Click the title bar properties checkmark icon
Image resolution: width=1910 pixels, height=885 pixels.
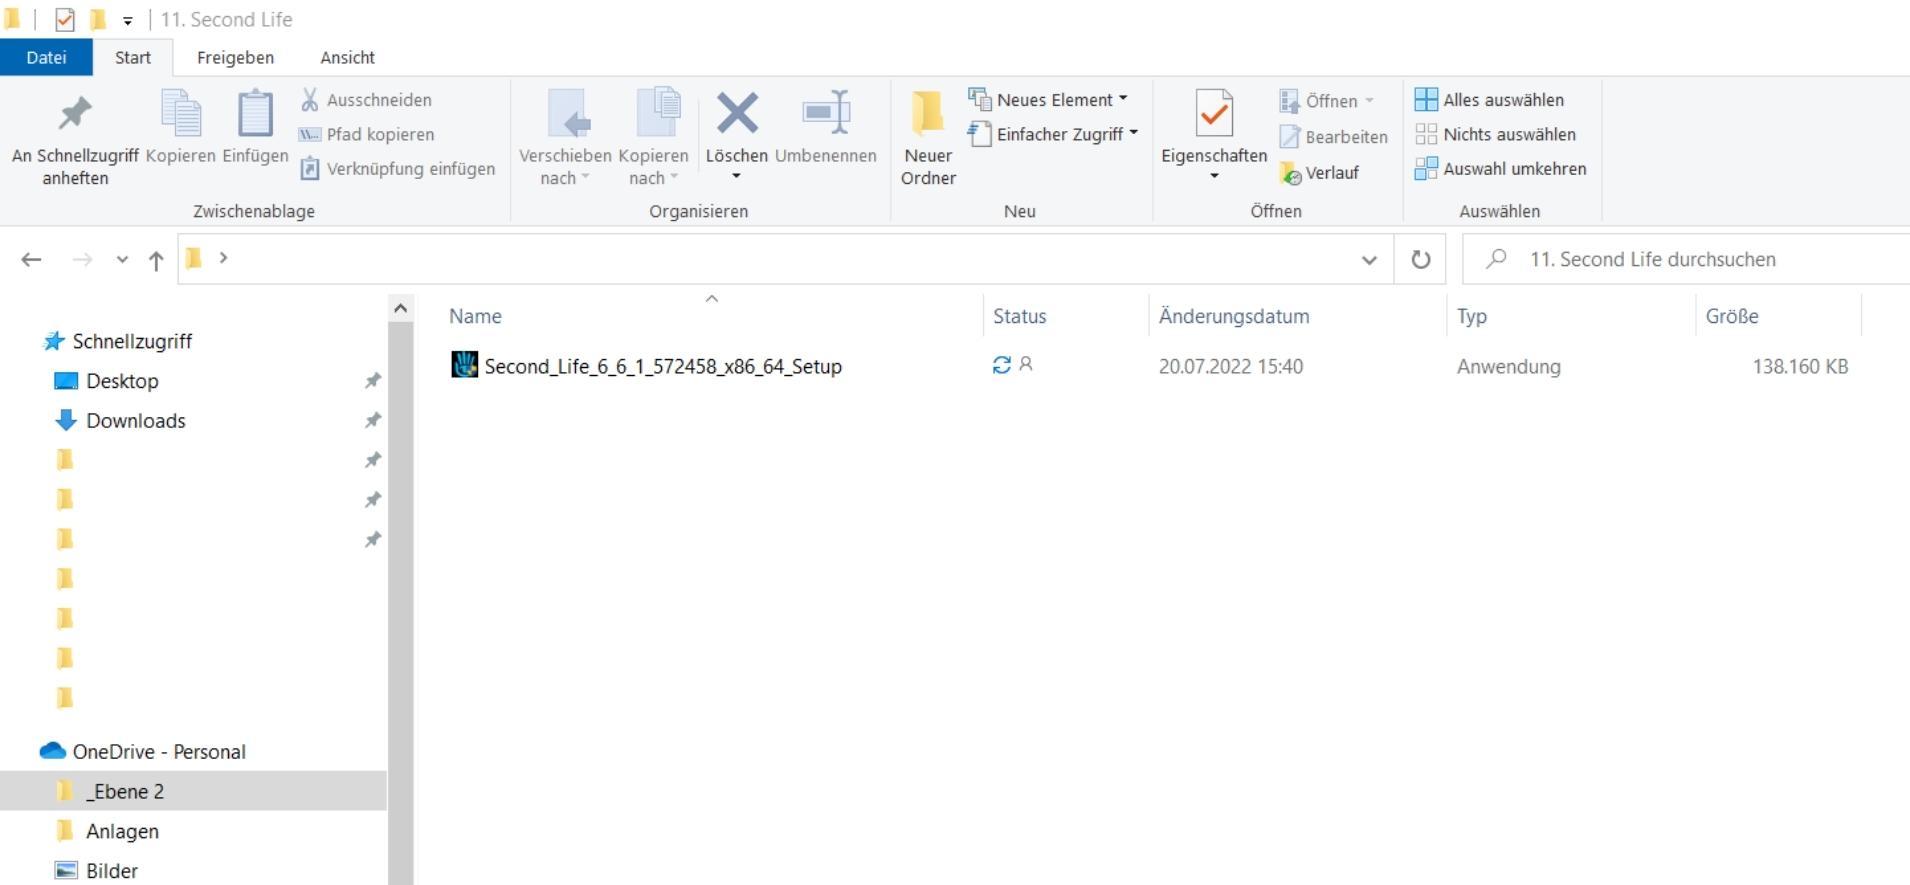[x=65, y=19]
